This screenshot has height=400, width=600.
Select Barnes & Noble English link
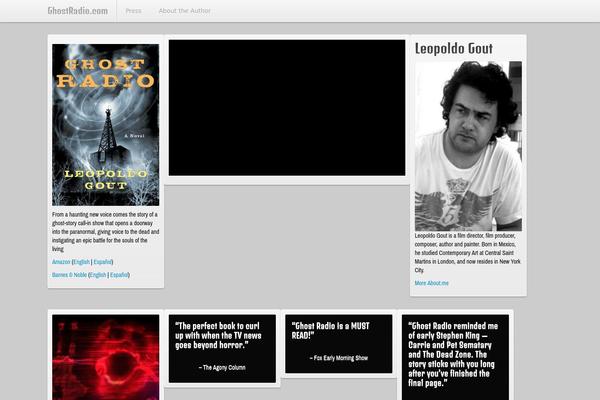98,275
